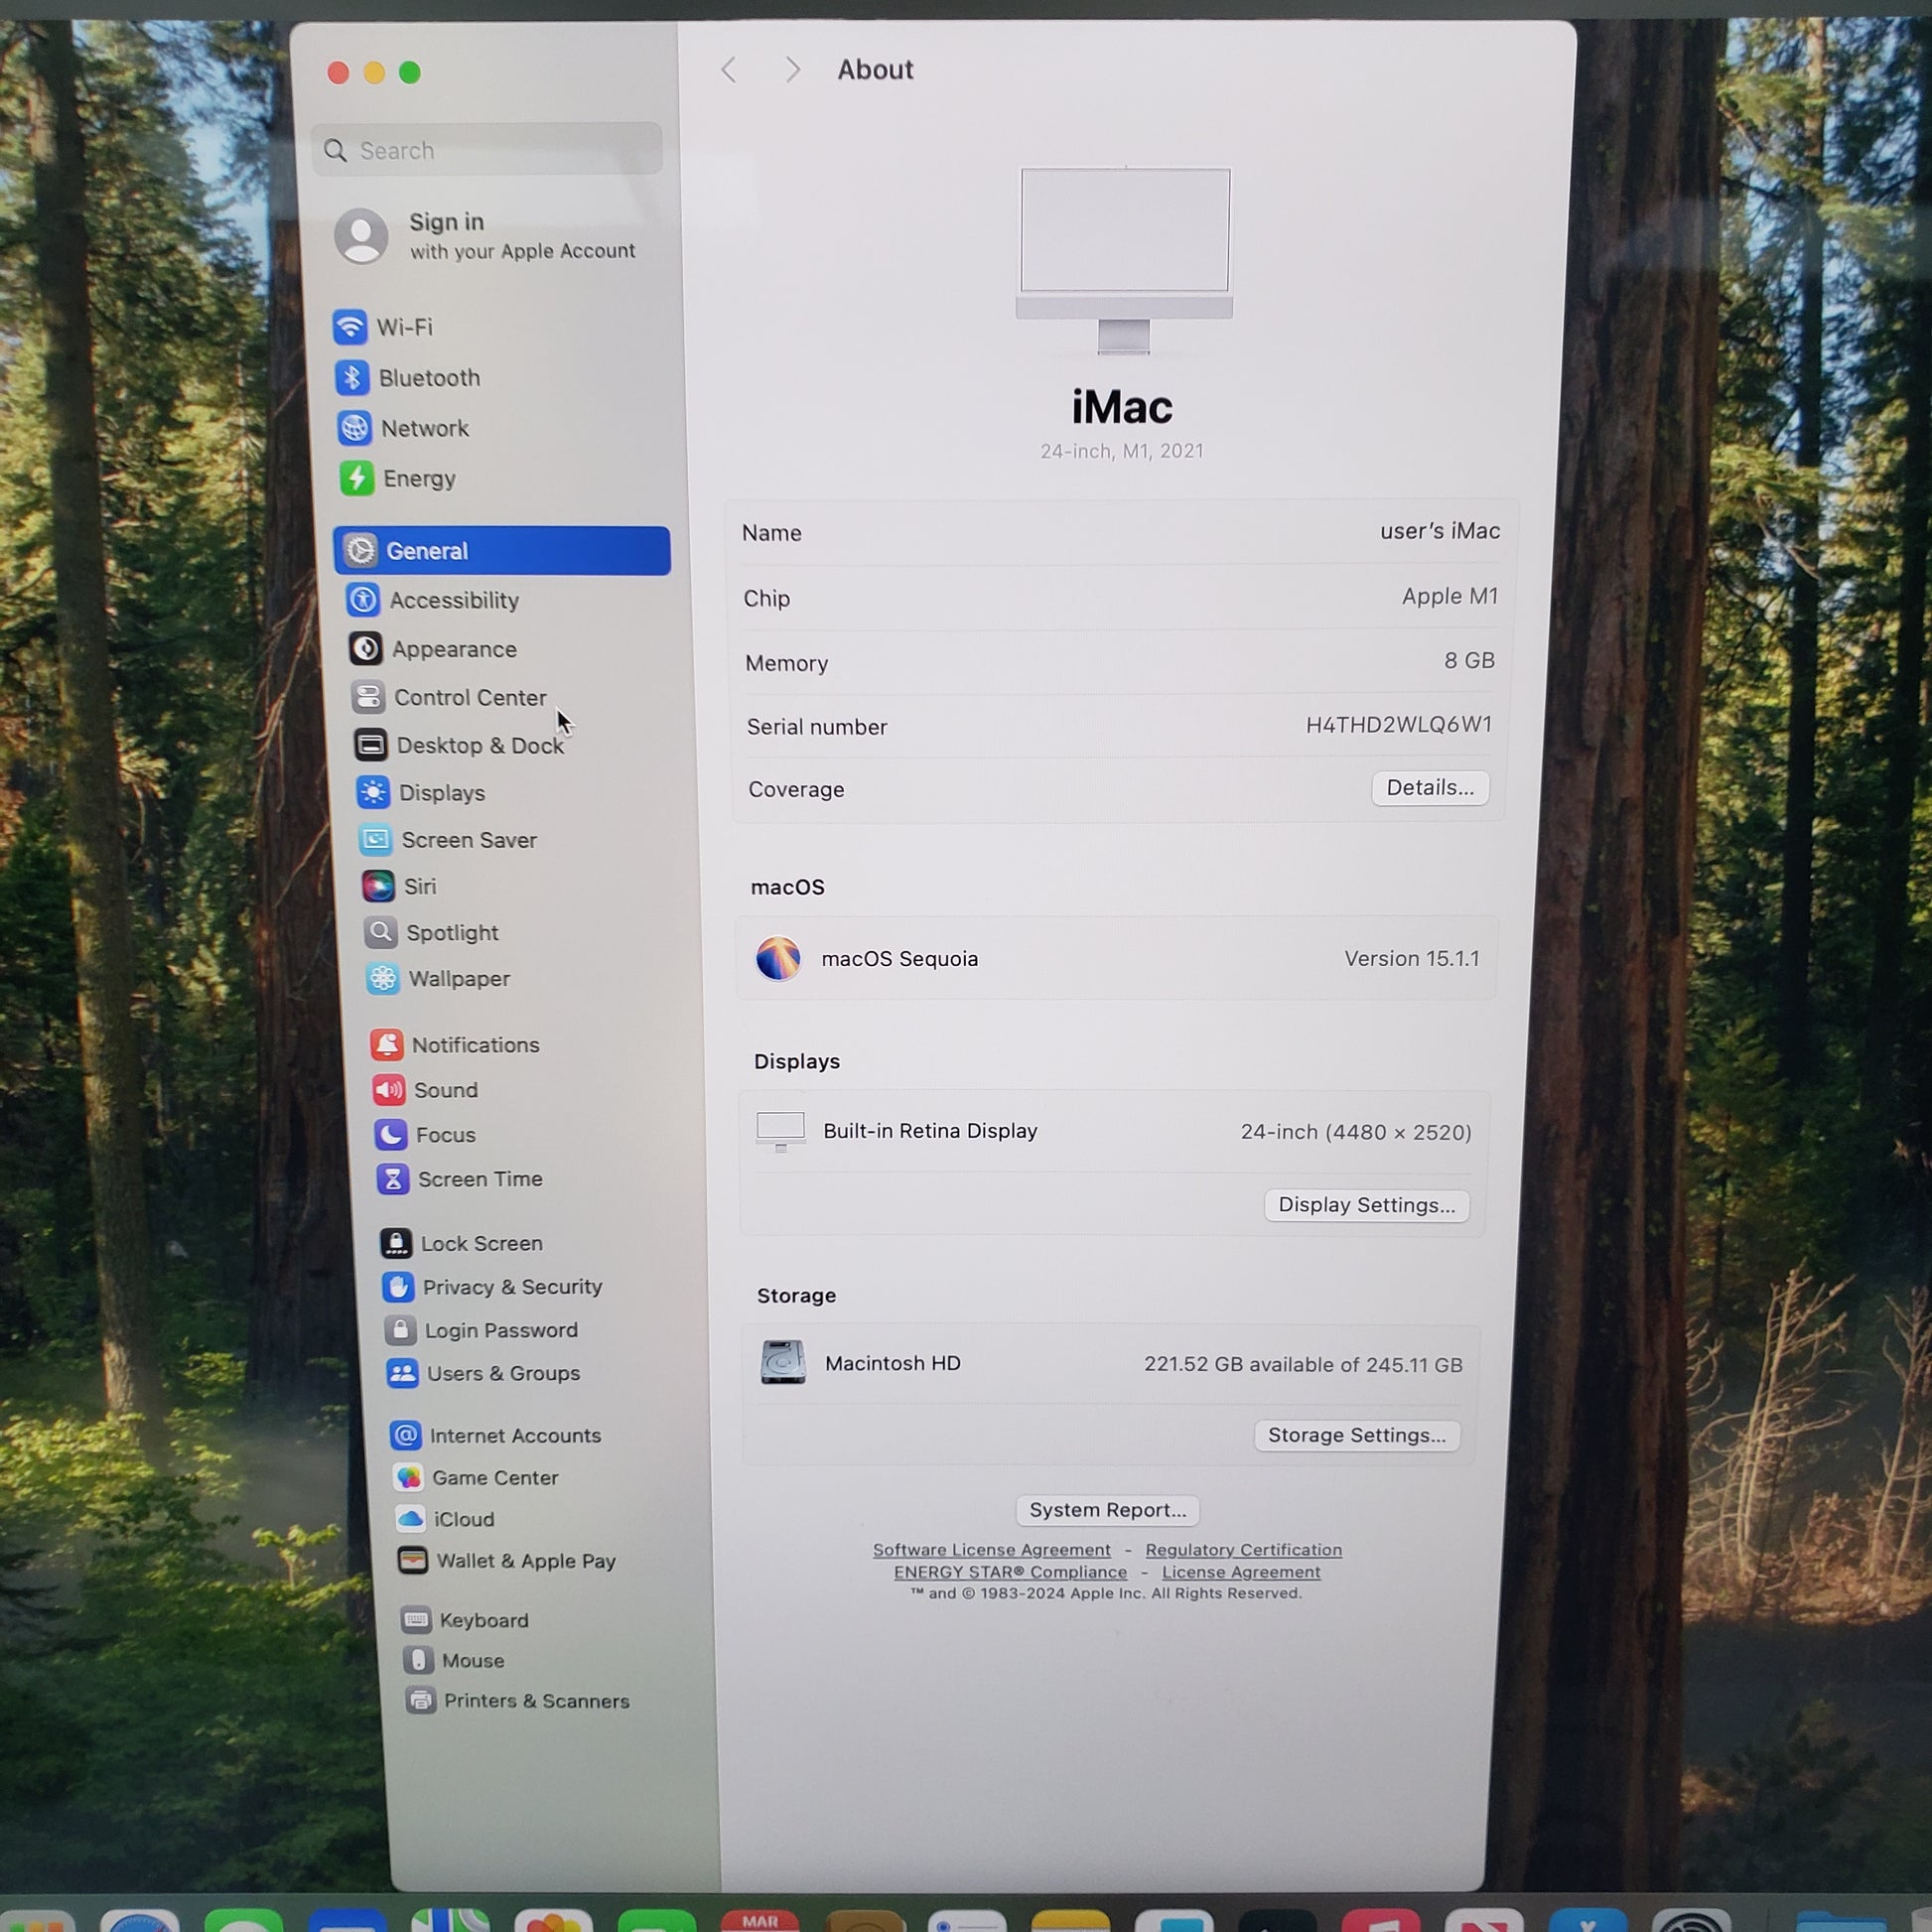The width and height of the screenshot is (1932, 1932).
Task: Open the Notifications bell icon
Action: (x=387, y=1045)
